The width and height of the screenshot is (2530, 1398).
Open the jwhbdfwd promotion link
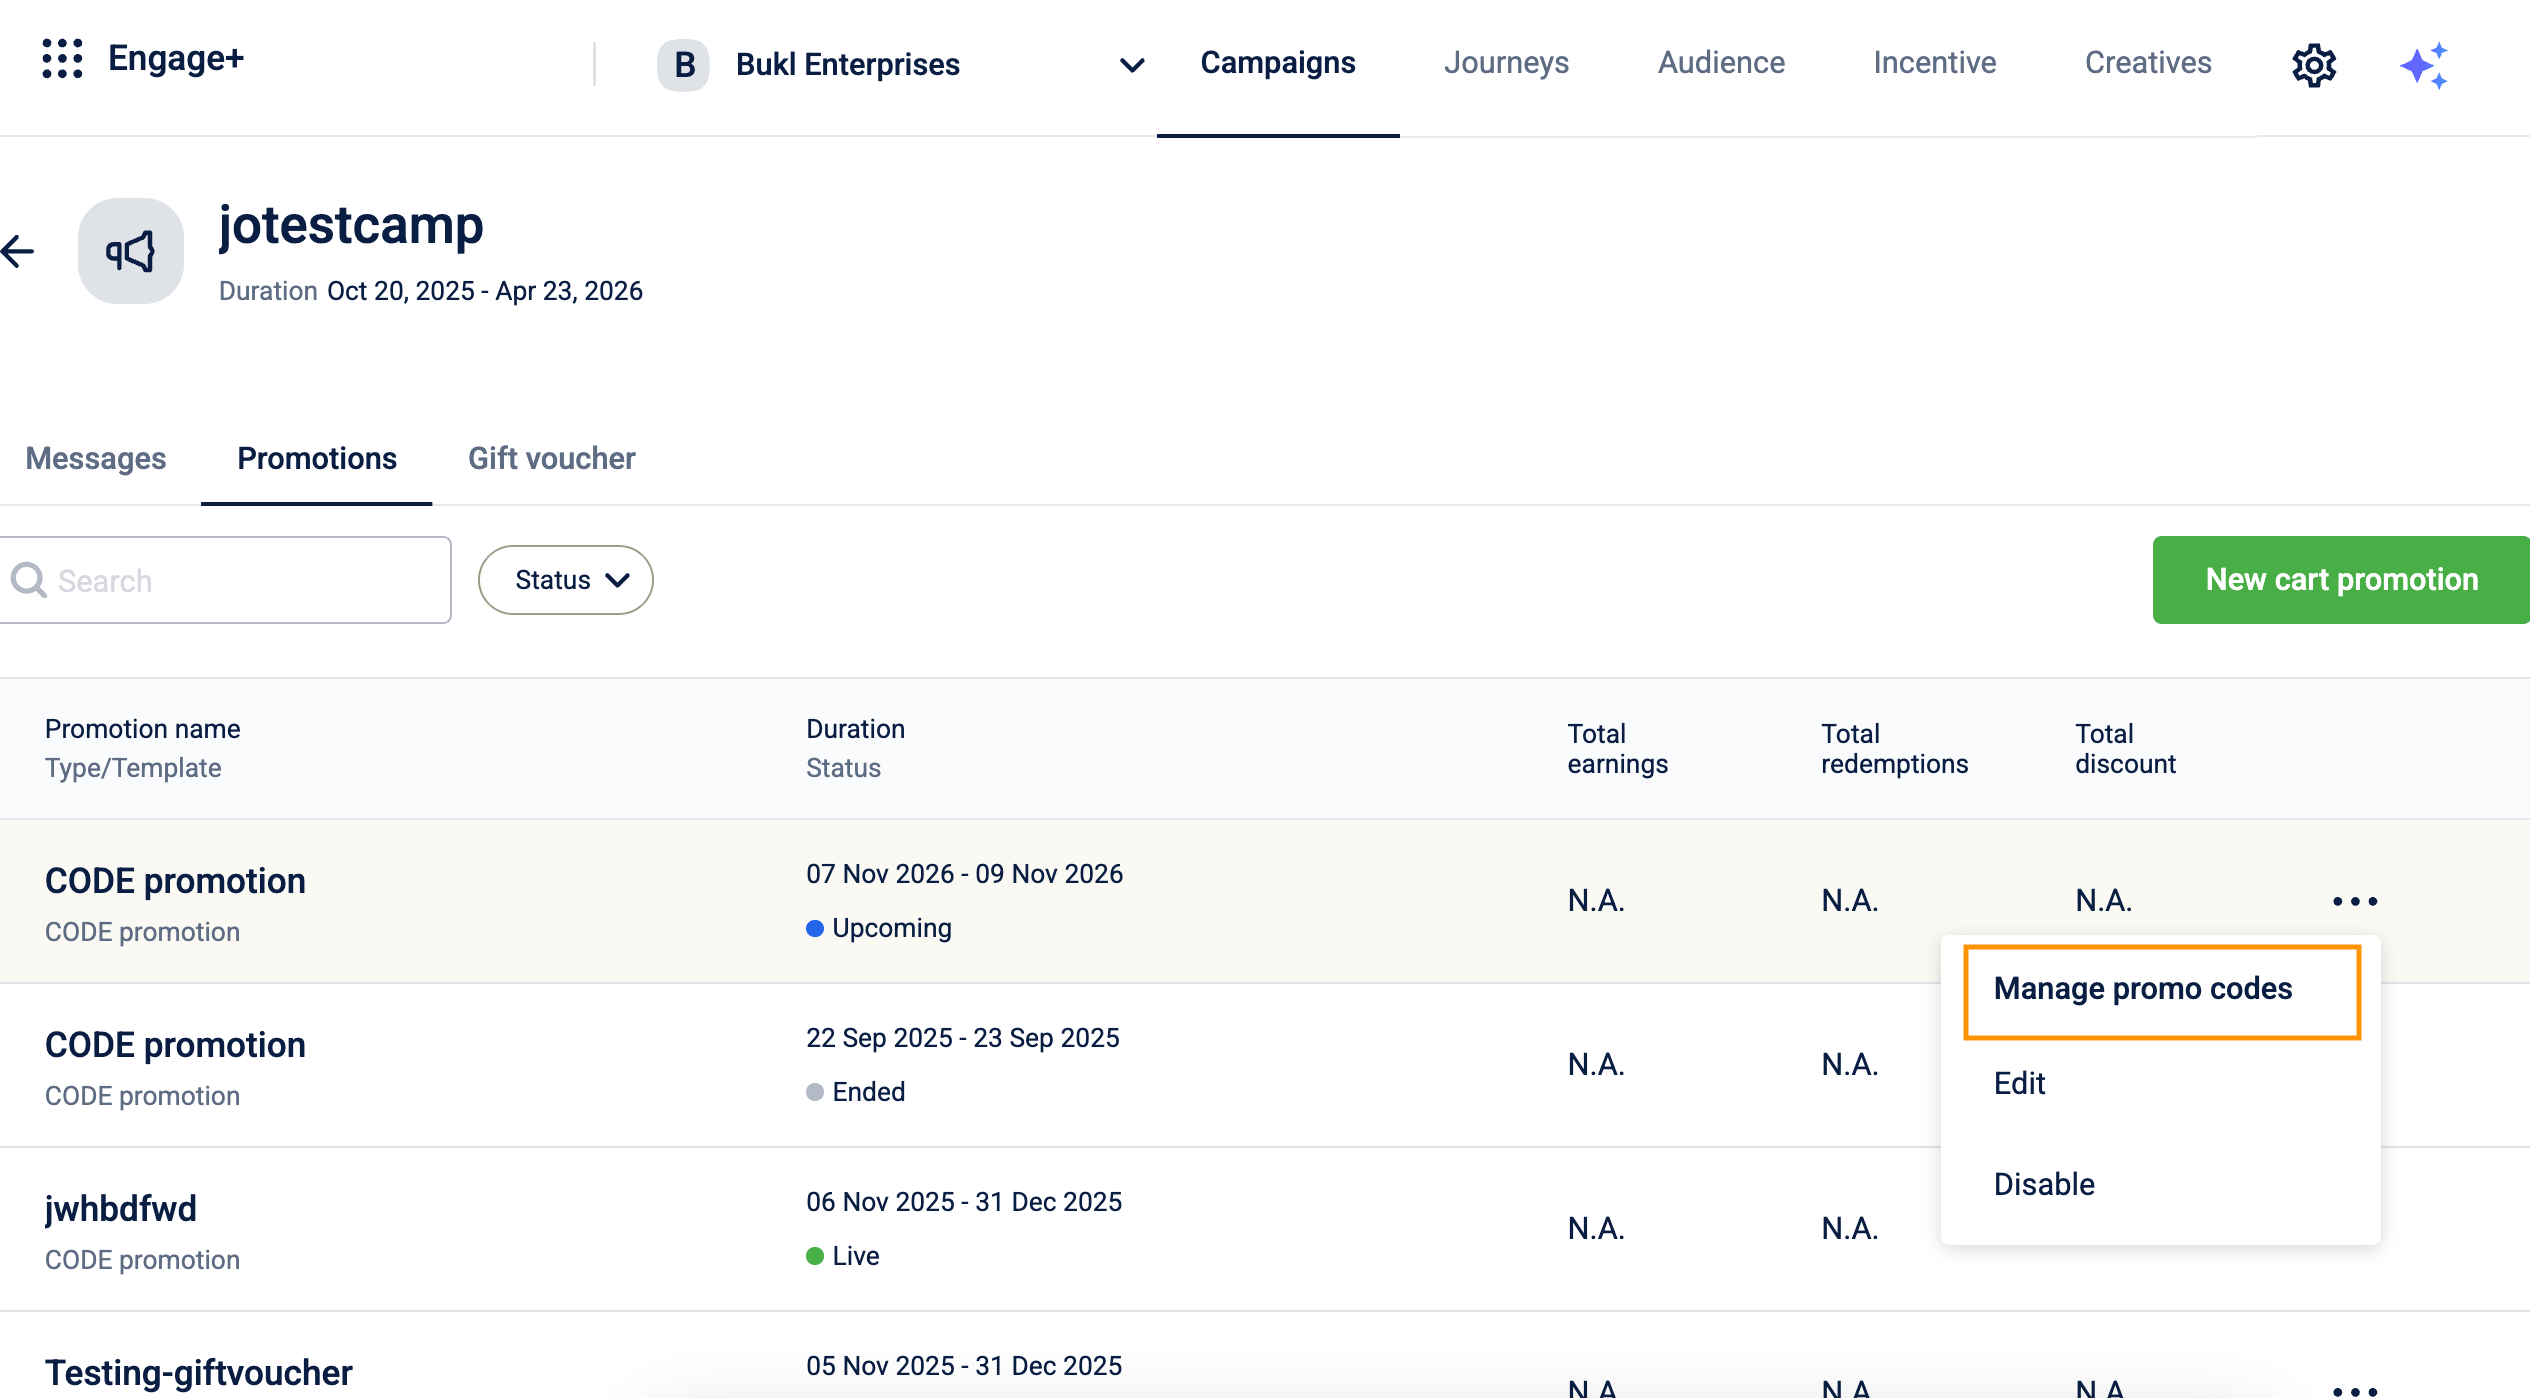121,1208
